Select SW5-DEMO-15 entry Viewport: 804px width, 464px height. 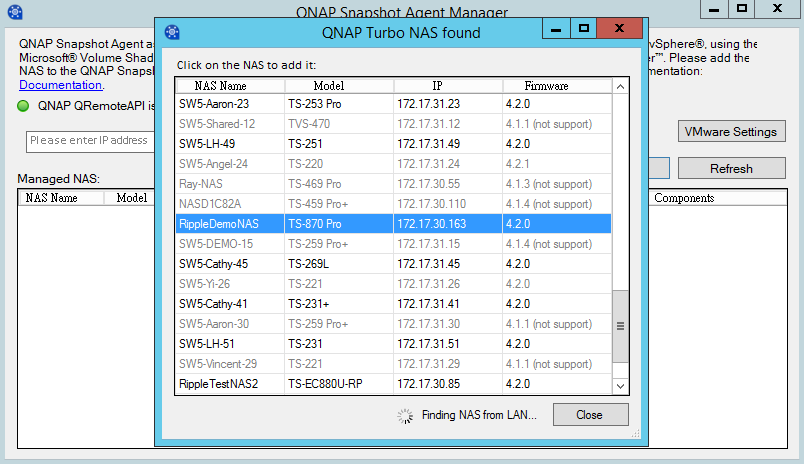coord(393,244)
